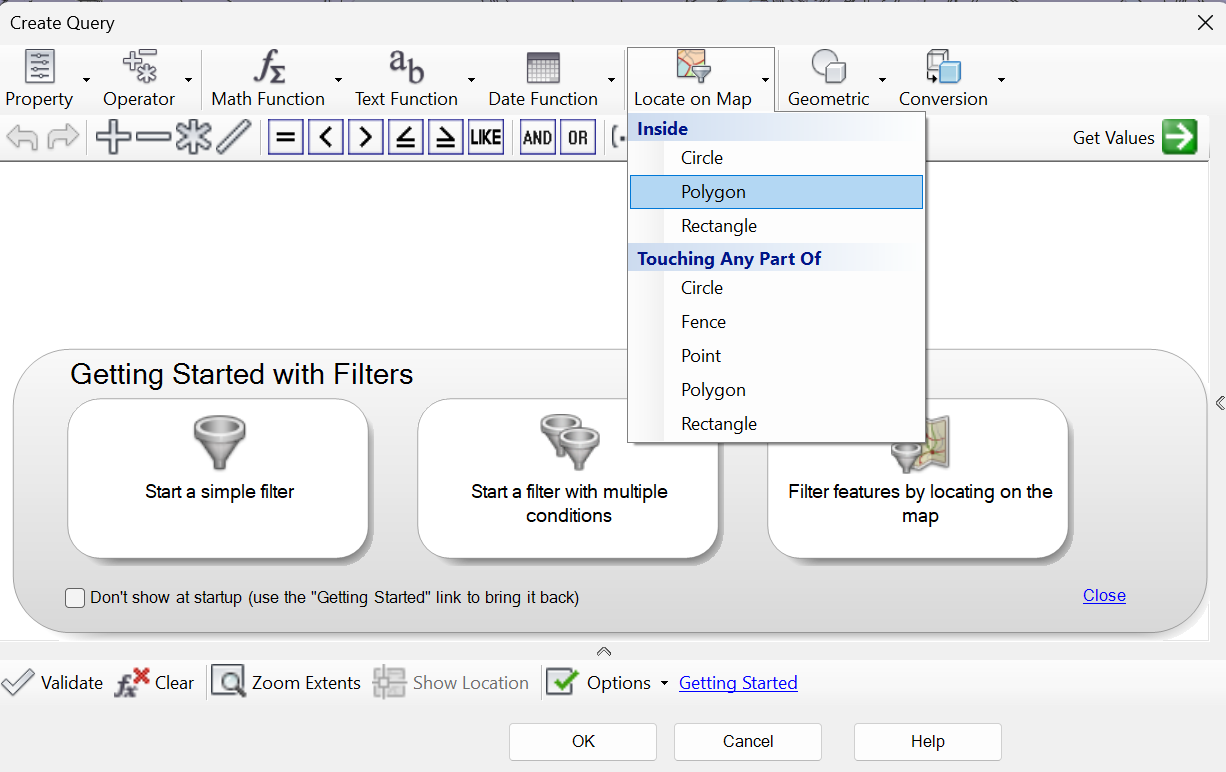Insert the AND logical operator
Screen dimensions: 1226x772
[x=538, y=137]
